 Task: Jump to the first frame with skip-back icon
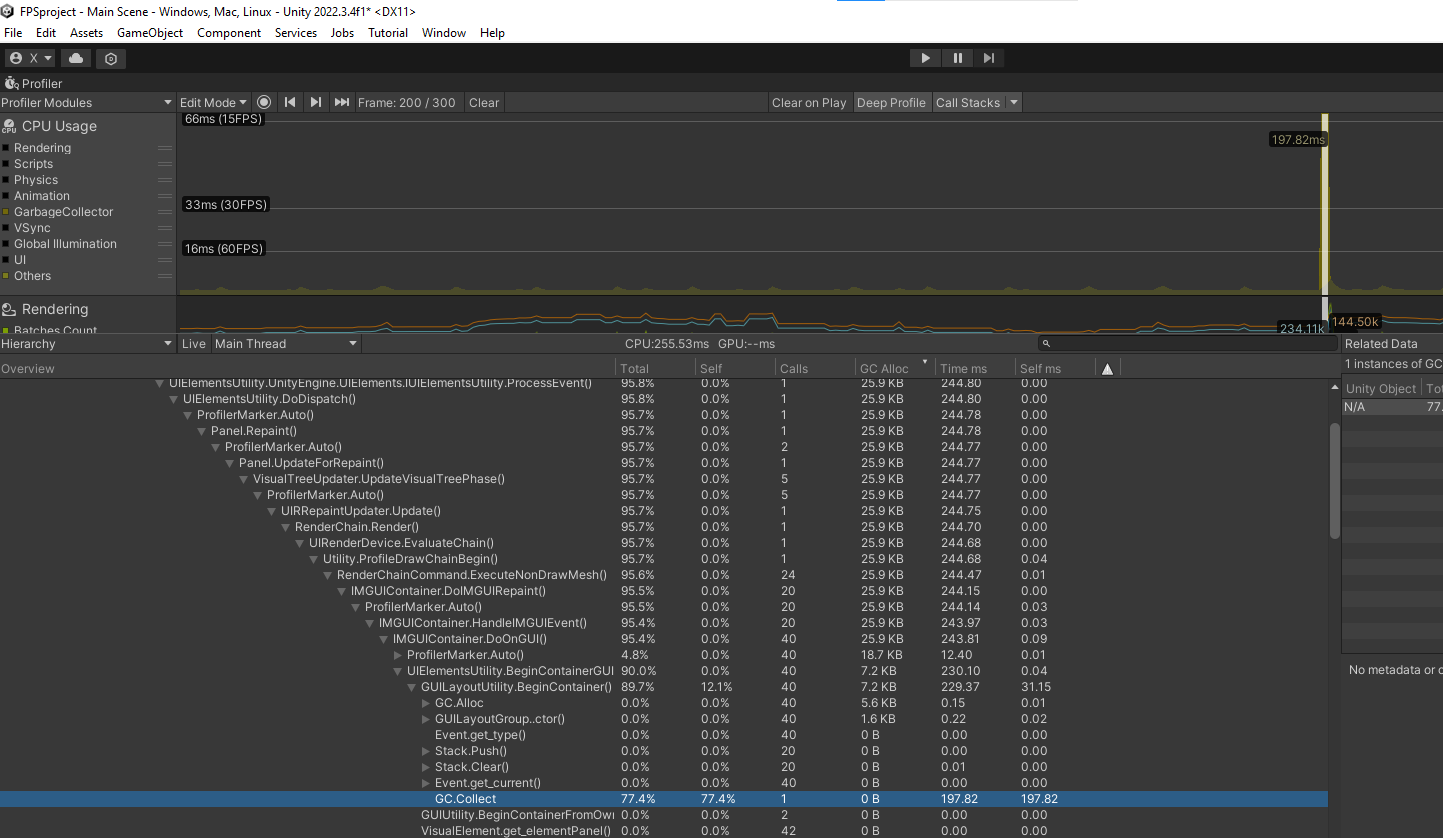click(x=290, y=102)
